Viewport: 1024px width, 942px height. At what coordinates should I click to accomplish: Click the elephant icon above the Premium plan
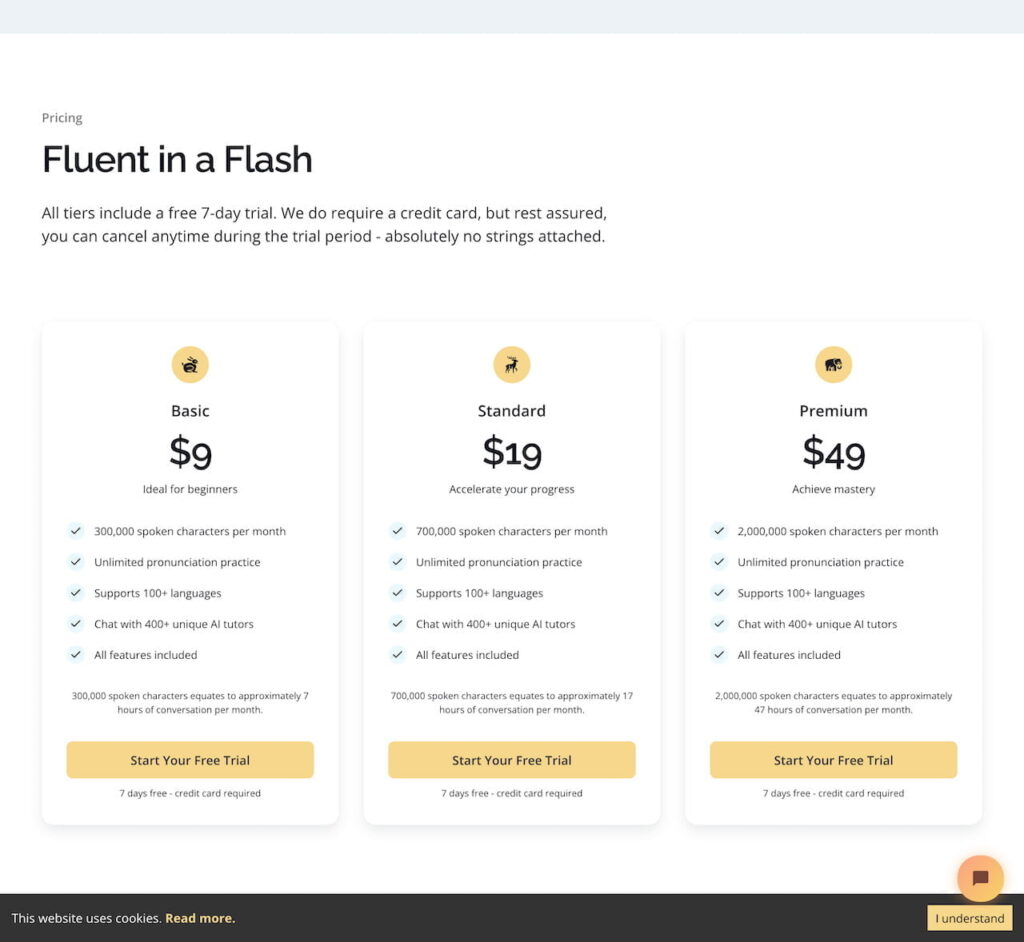833,364
